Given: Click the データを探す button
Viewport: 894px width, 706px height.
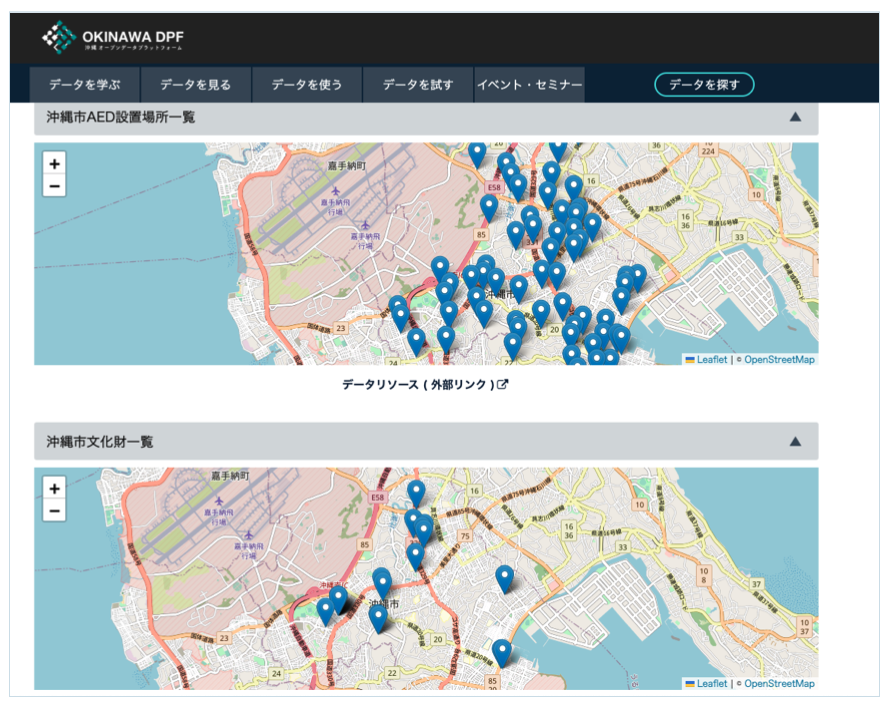Looking at the screenshot, I should pyautogui.click(x=704, y=85).
